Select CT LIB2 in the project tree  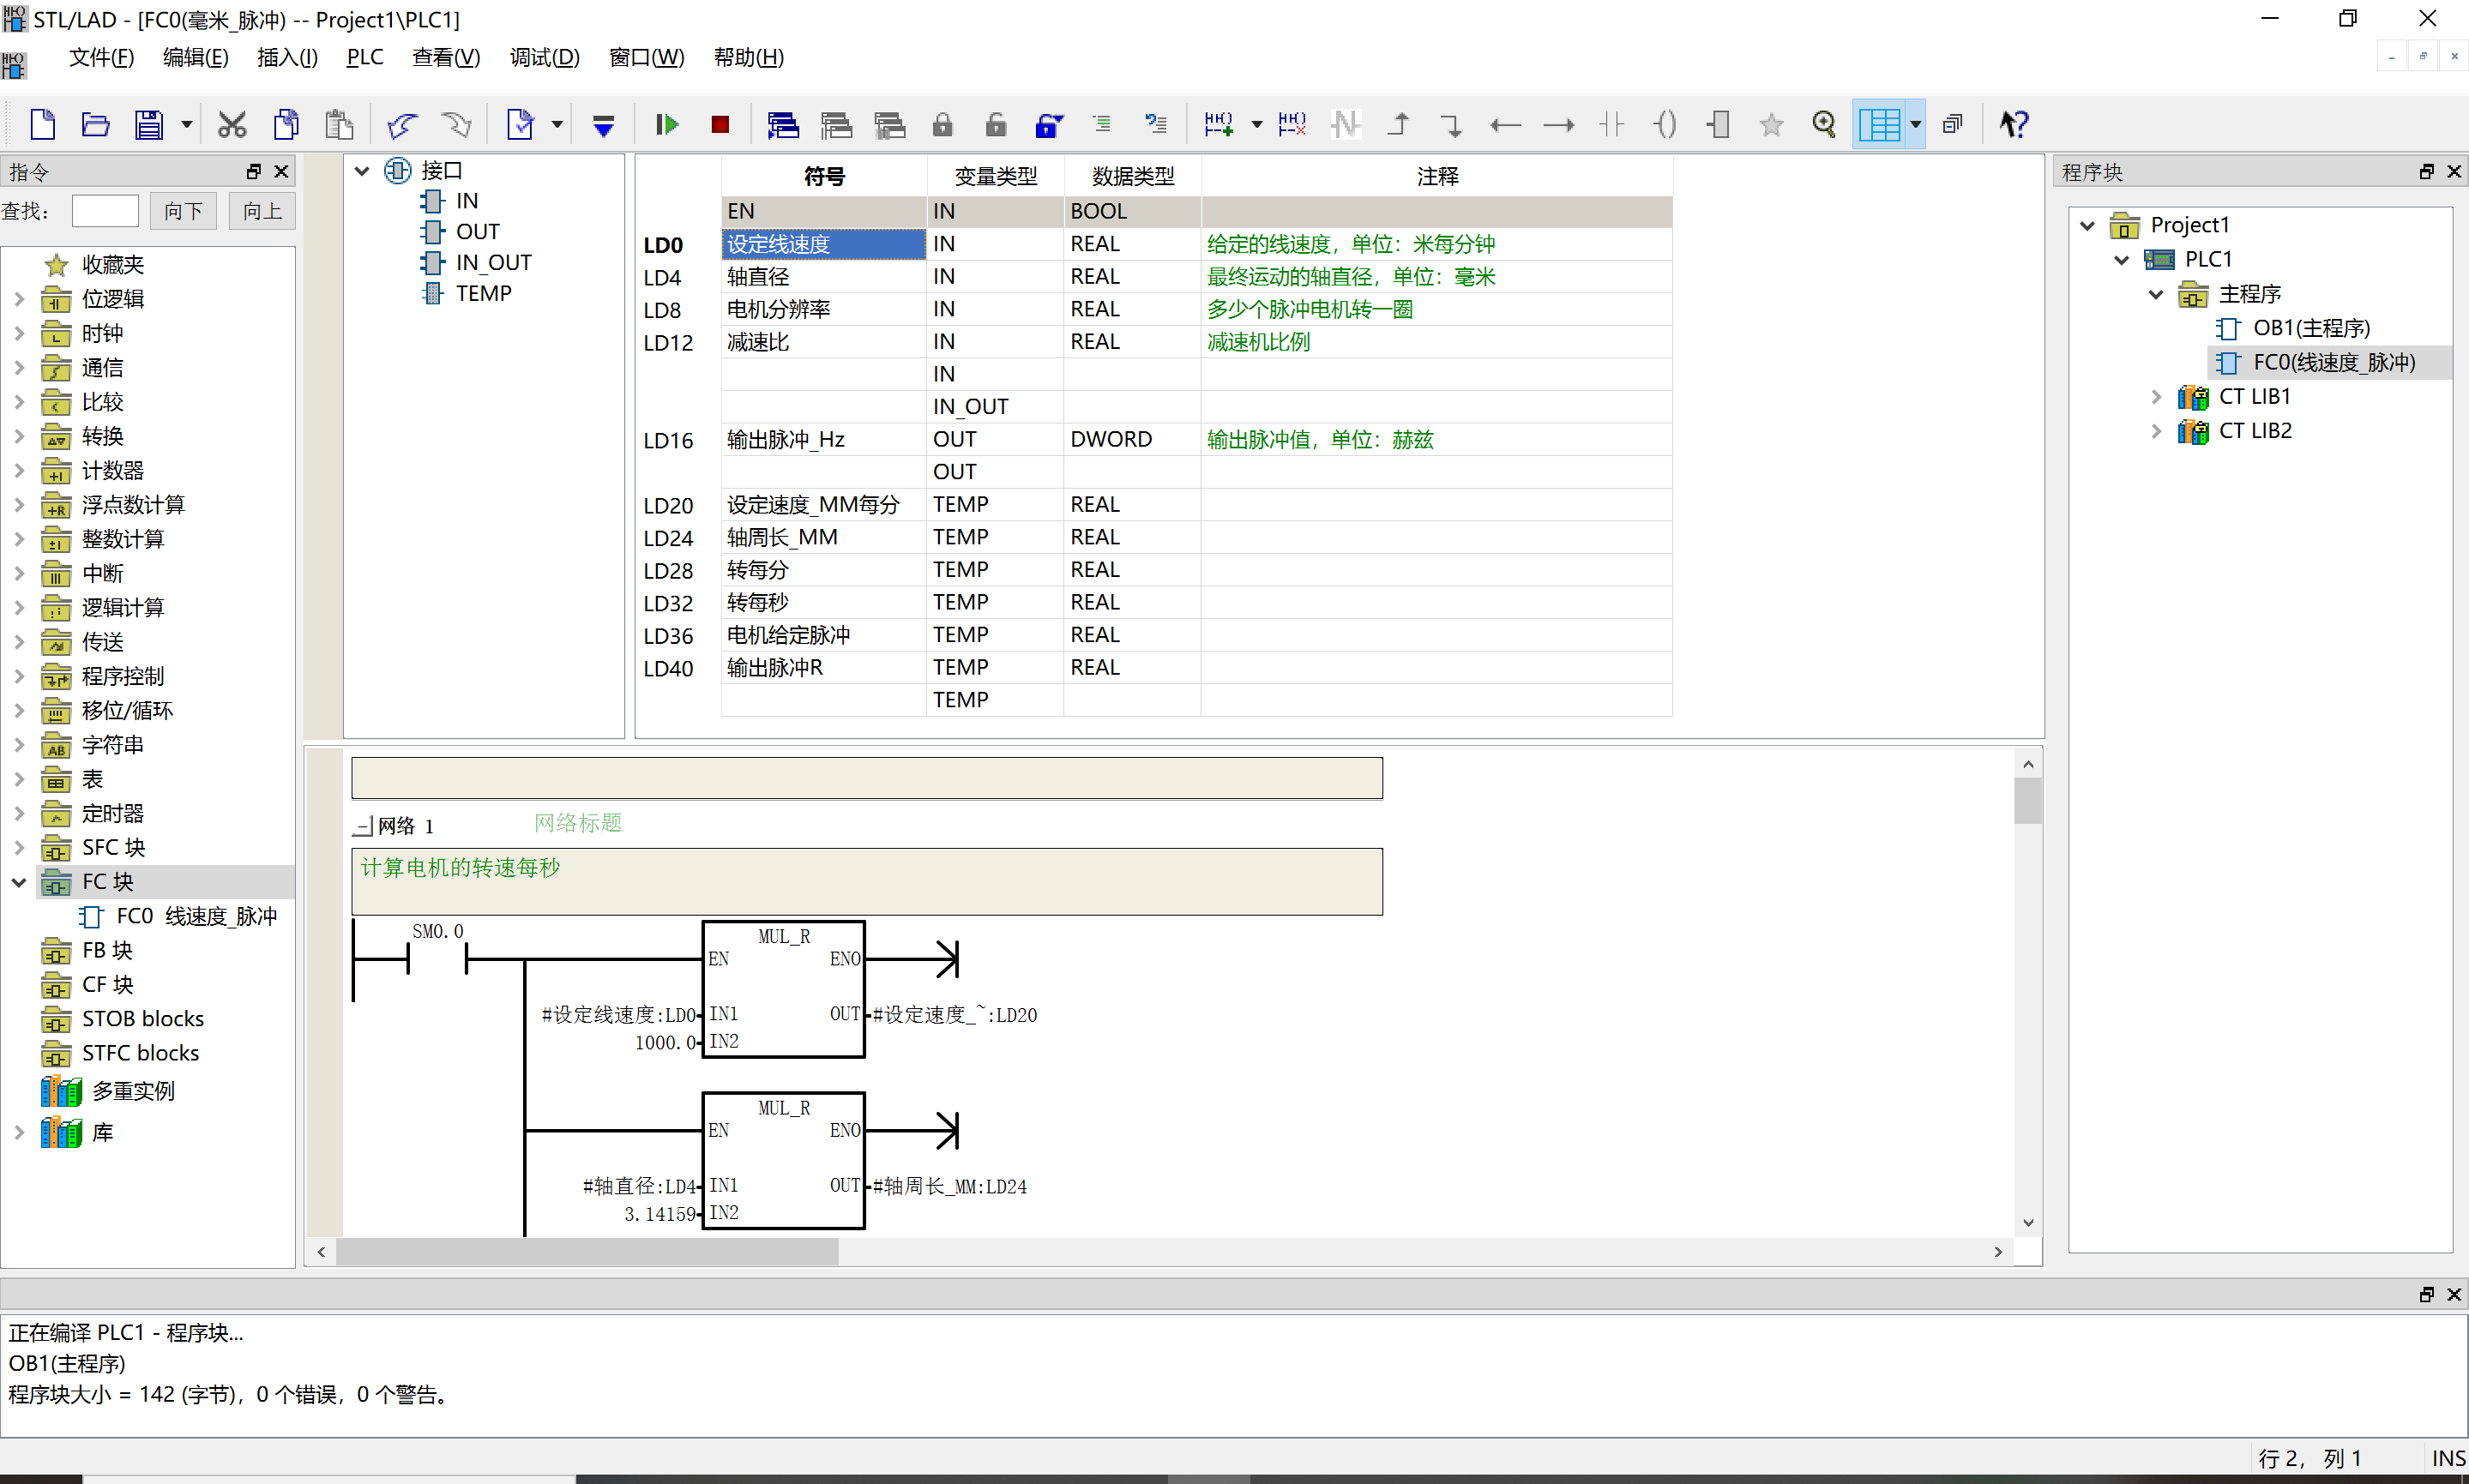tap(2254, 431)
